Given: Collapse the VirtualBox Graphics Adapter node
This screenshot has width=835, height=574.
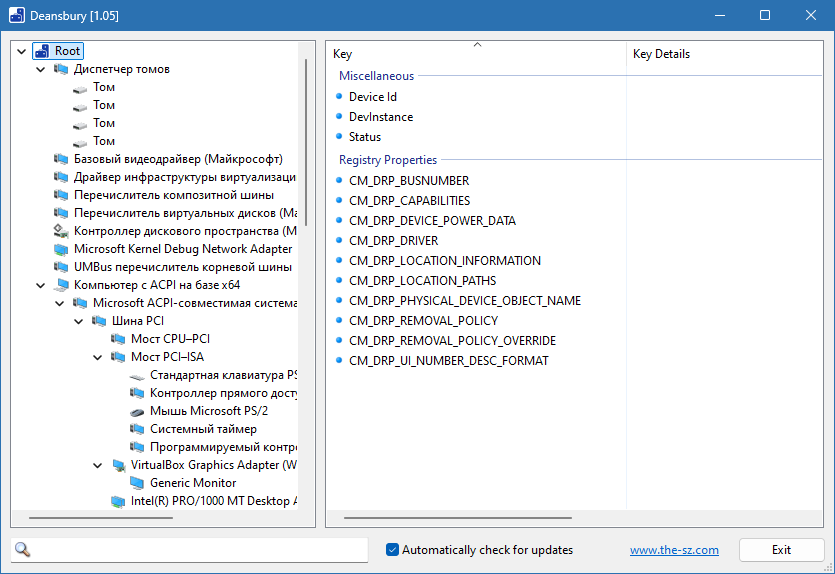Looking at the screenshot, I should coord(98,466).
